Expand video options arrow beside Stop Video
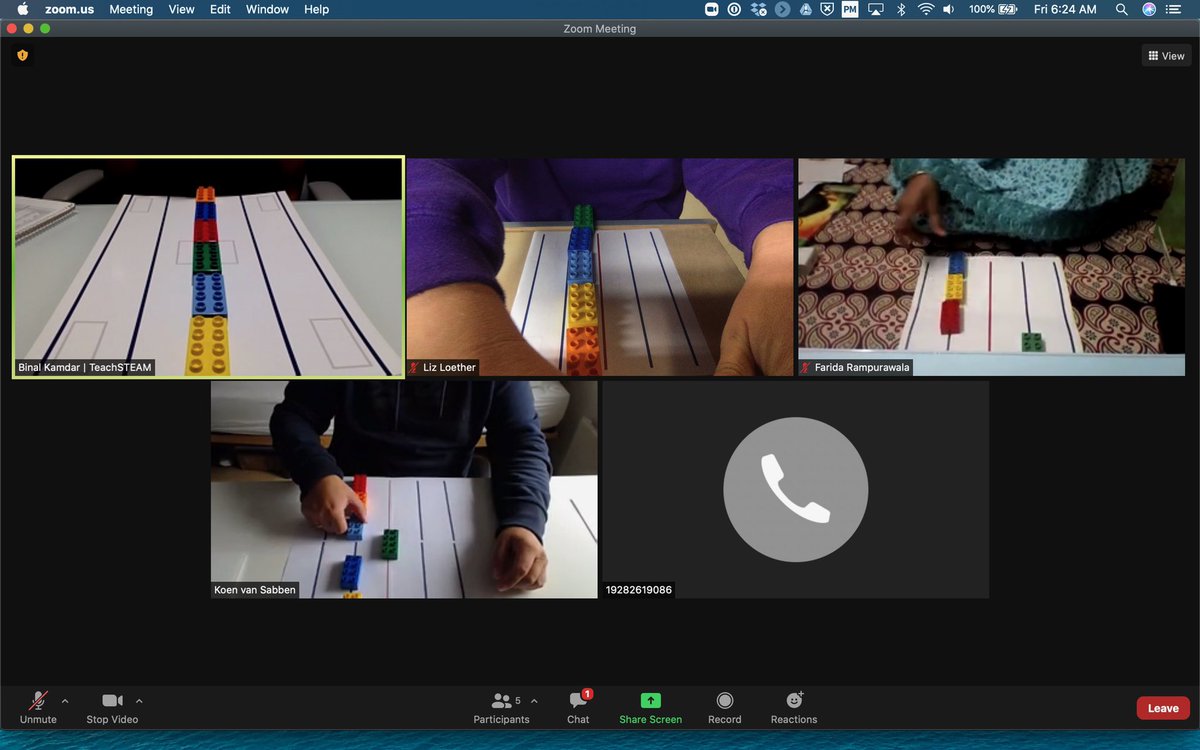The height and width of the screenshot is (750, 1200). [x=139, y=701]
